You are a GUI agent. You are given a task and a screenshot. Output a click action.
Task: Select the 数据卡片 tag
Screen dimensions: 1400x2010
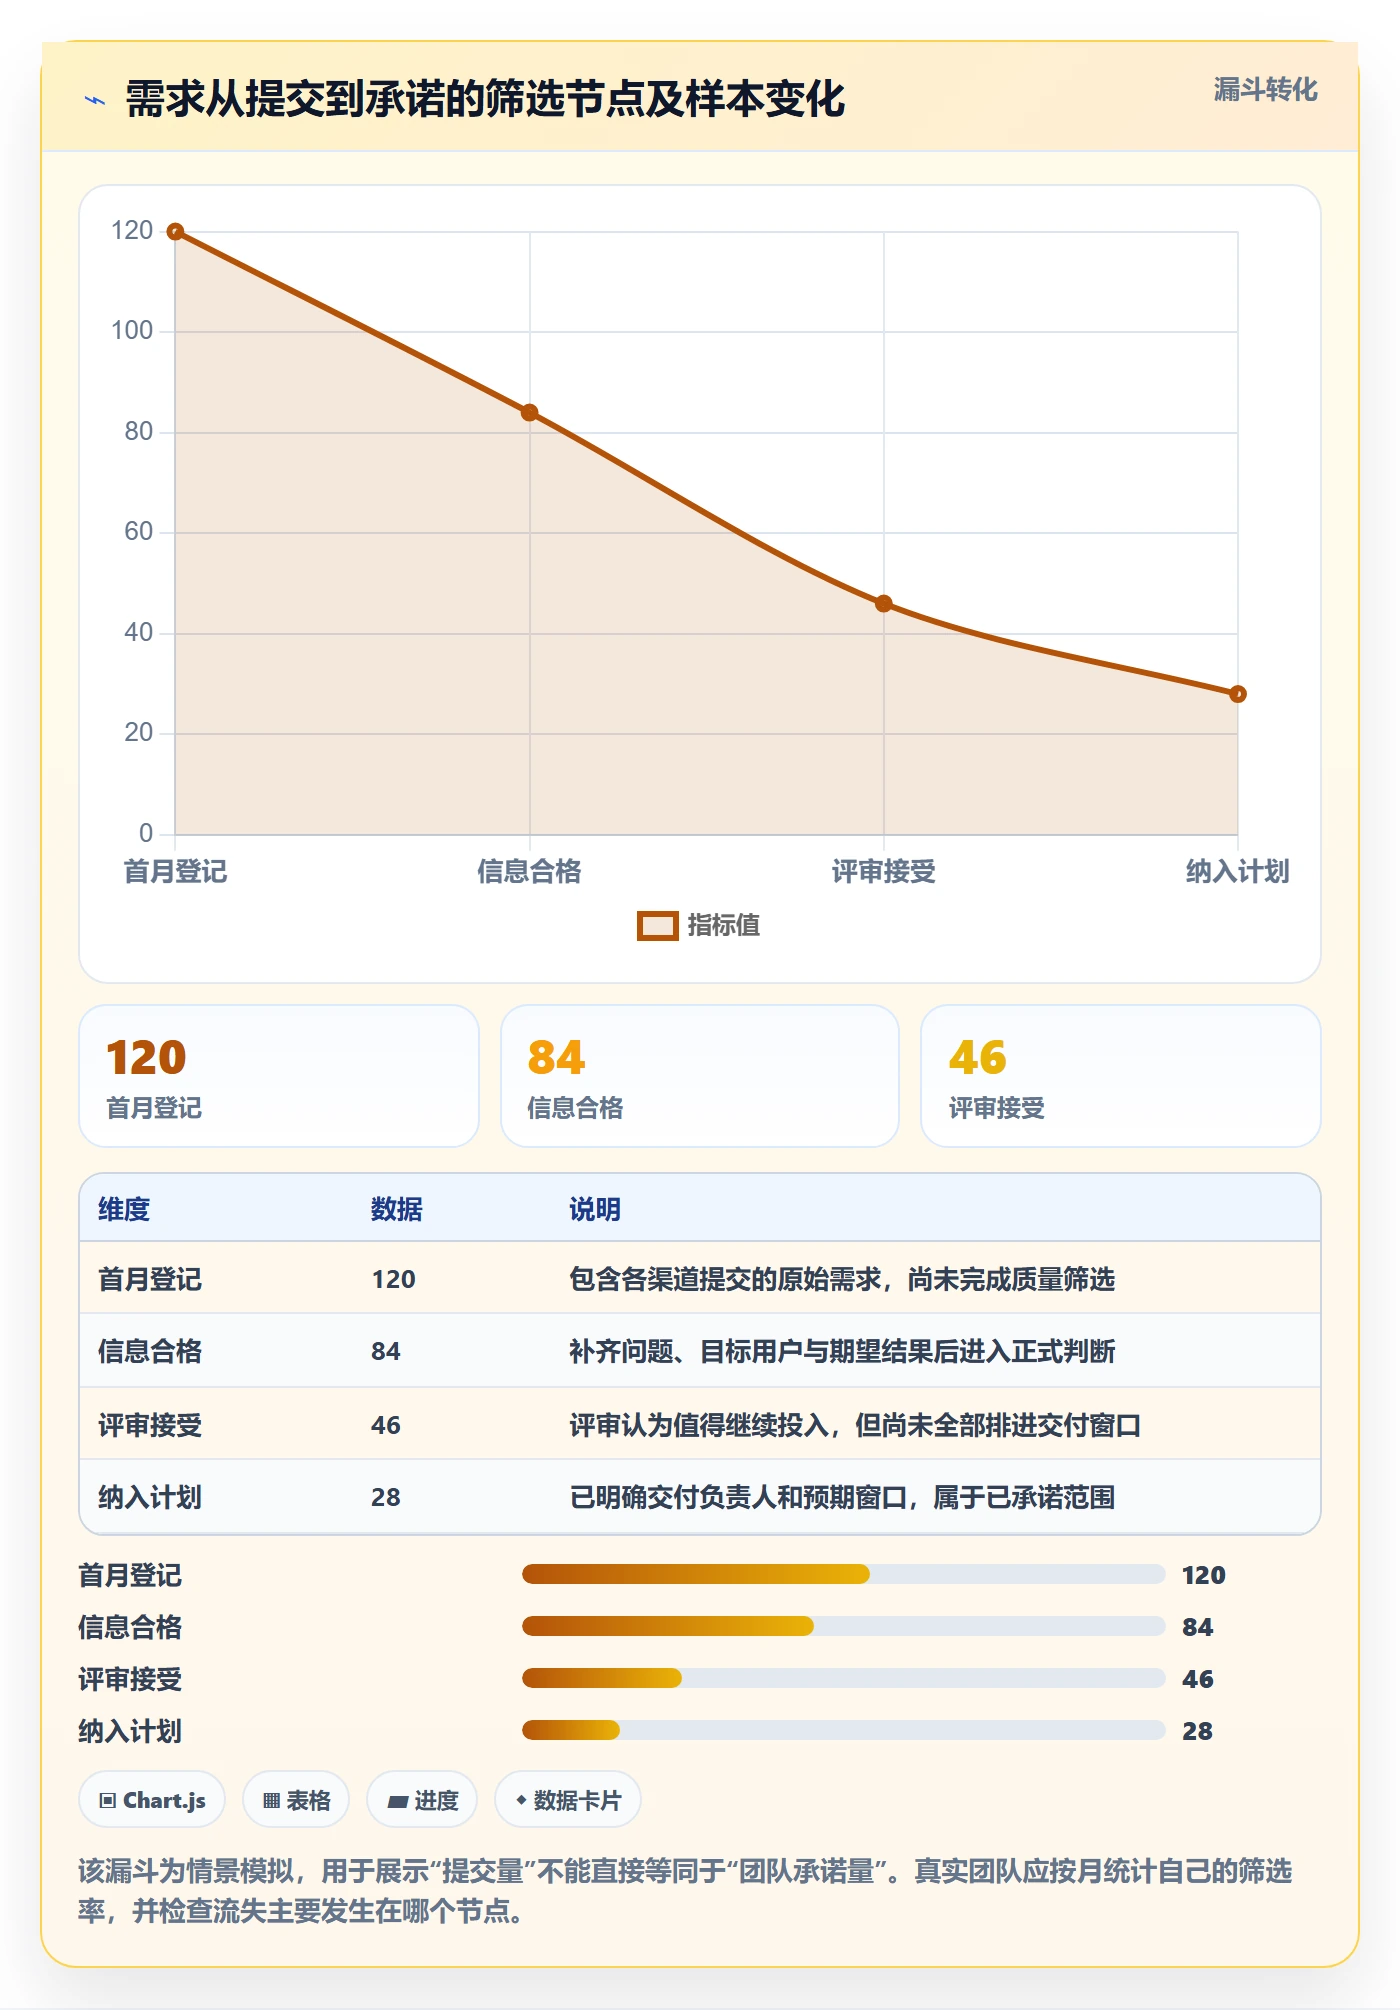[x=568, y=1800]
